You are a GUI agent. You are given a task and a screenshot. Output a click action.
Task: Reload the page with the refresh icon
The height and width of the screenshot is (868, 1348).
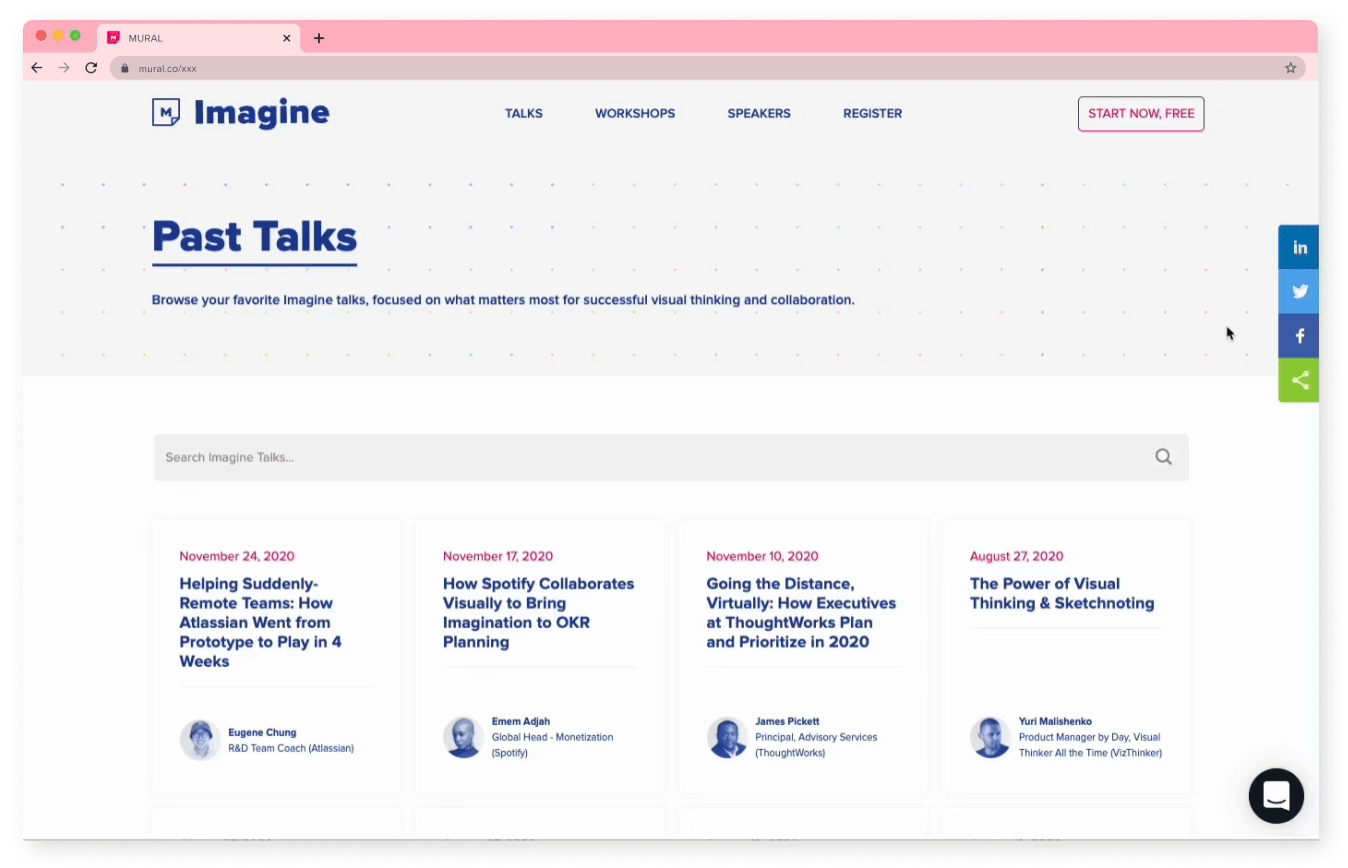pyautogui.click(x=91, y=68)
